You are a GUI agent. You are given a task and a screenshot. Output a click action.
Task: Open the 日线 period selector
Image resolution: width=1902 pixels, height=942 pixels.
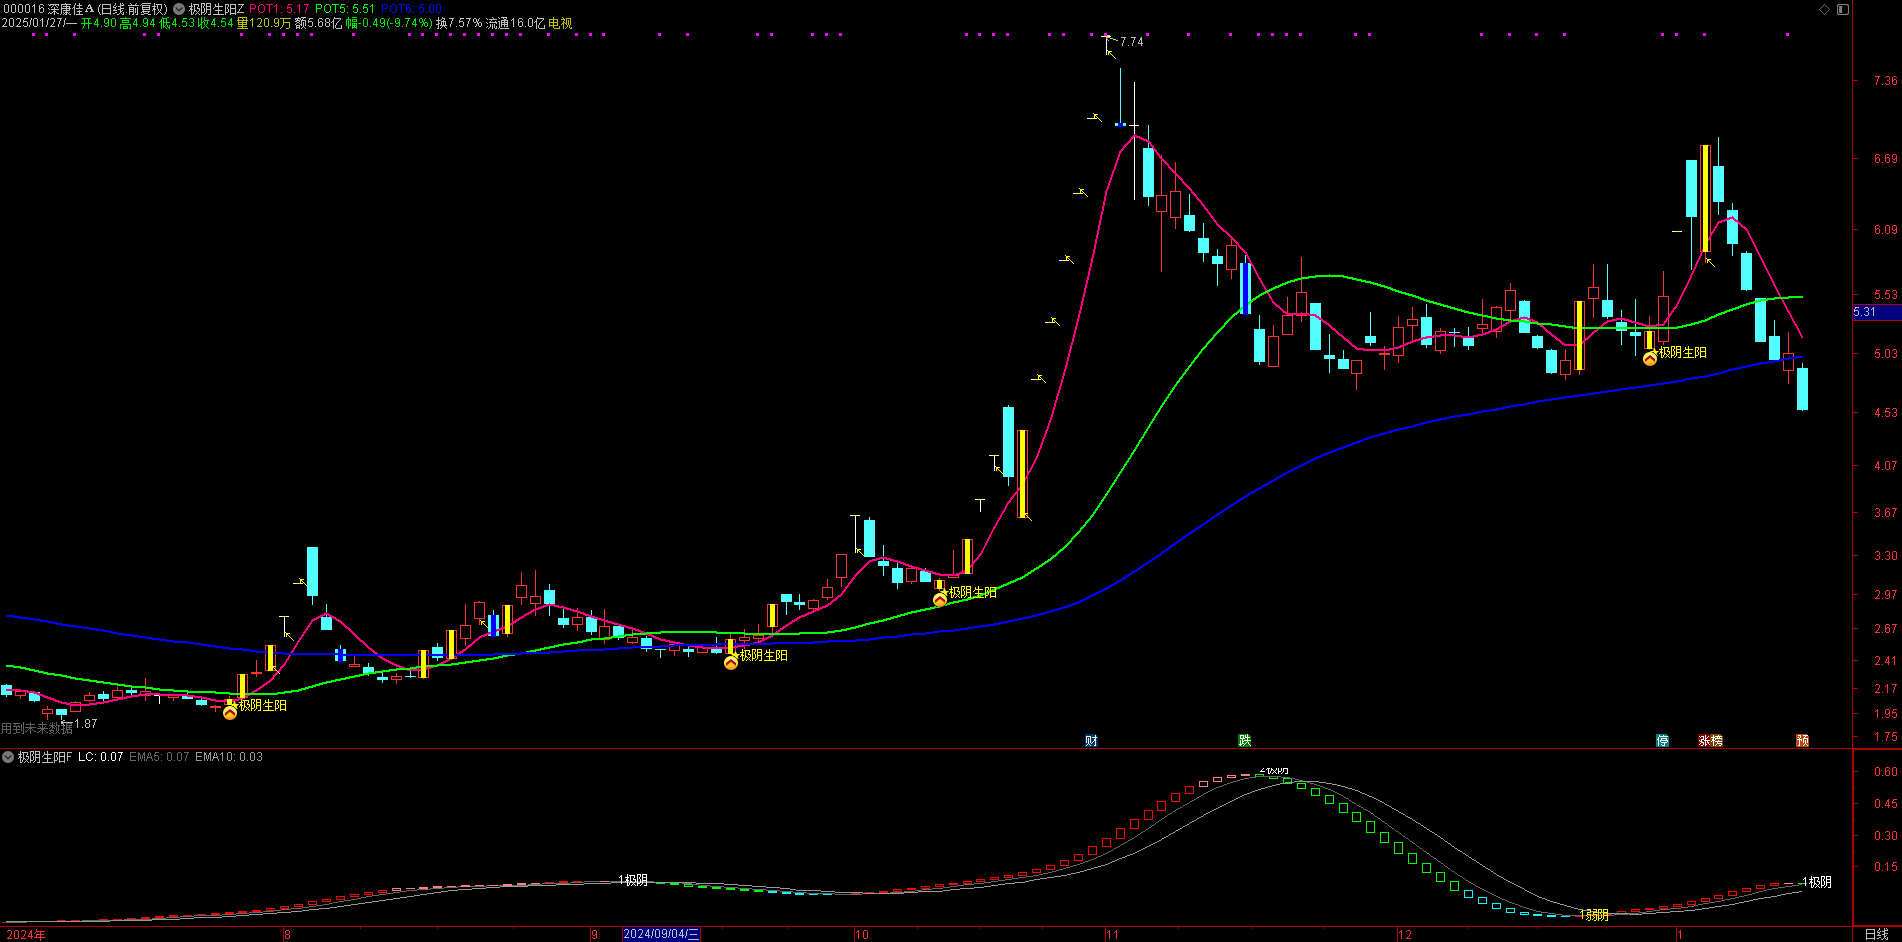(x=1876, y=935)
